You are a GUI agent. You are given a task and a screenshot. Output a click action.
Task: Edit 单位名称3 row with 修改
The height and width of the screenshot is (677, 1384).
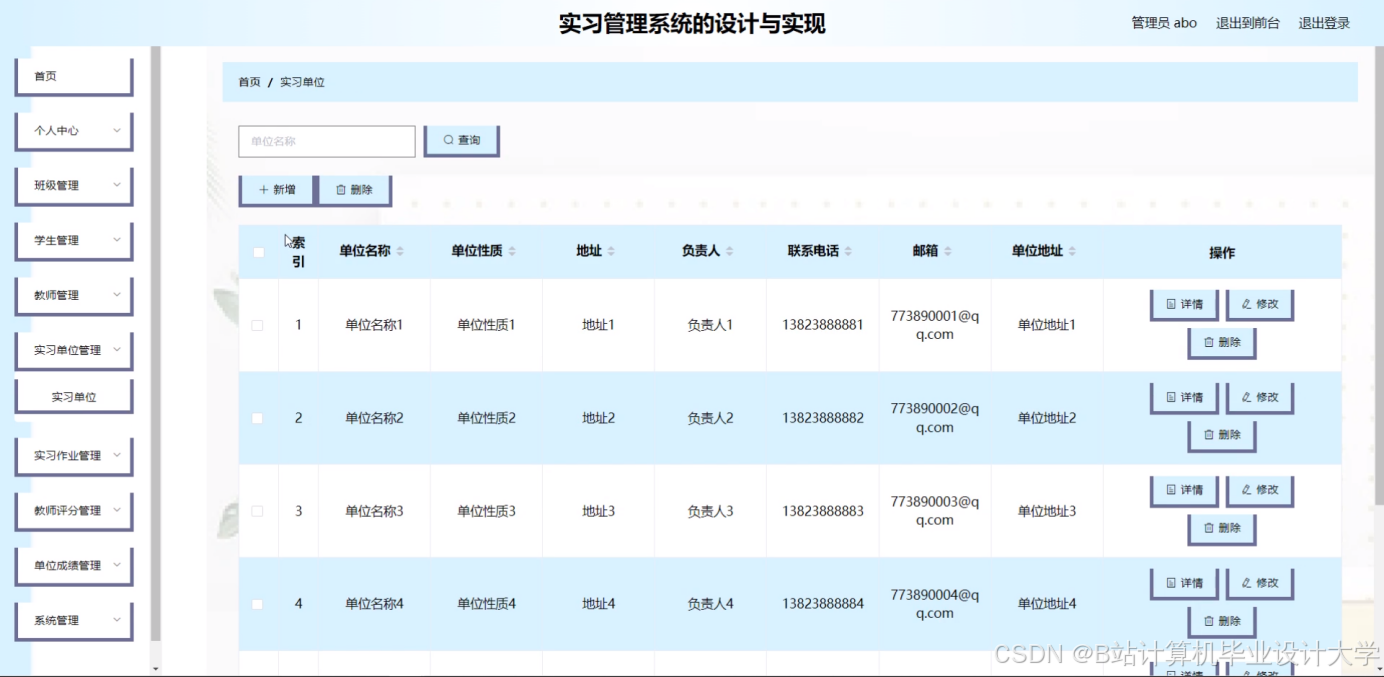click(1260, 490)
